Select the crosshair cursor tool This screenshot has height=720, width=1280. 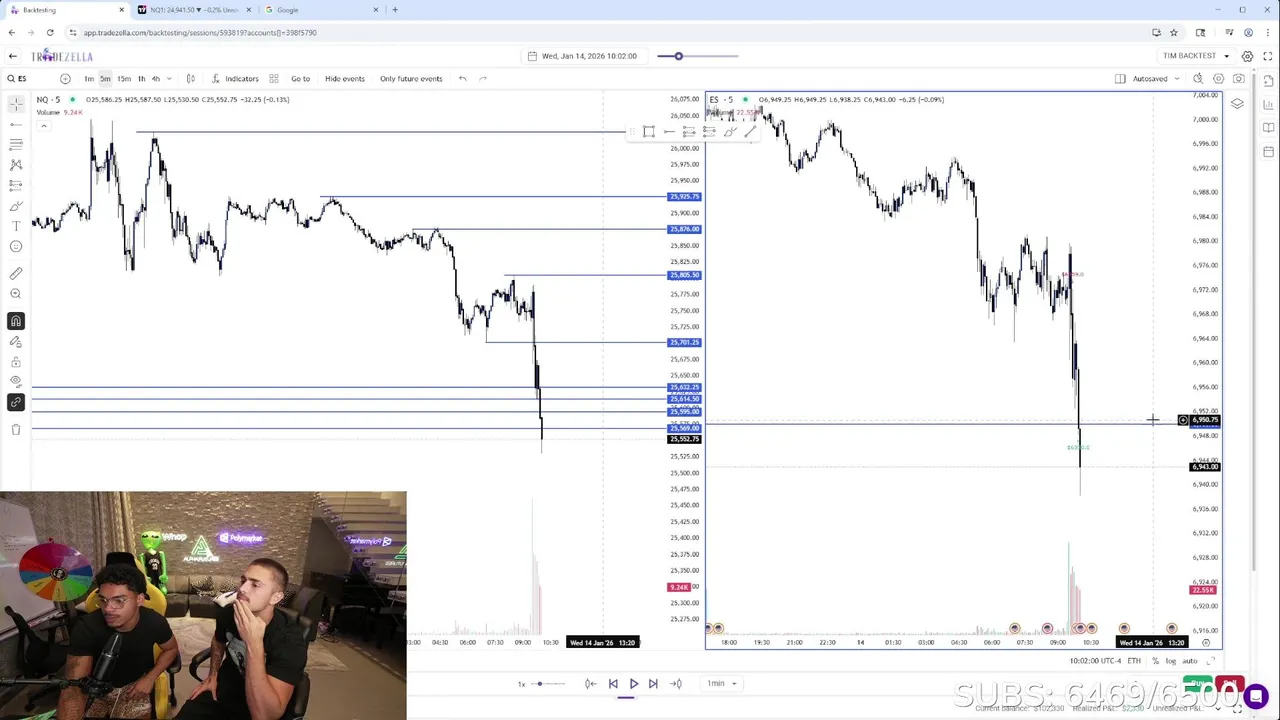[x=16, y=103]
